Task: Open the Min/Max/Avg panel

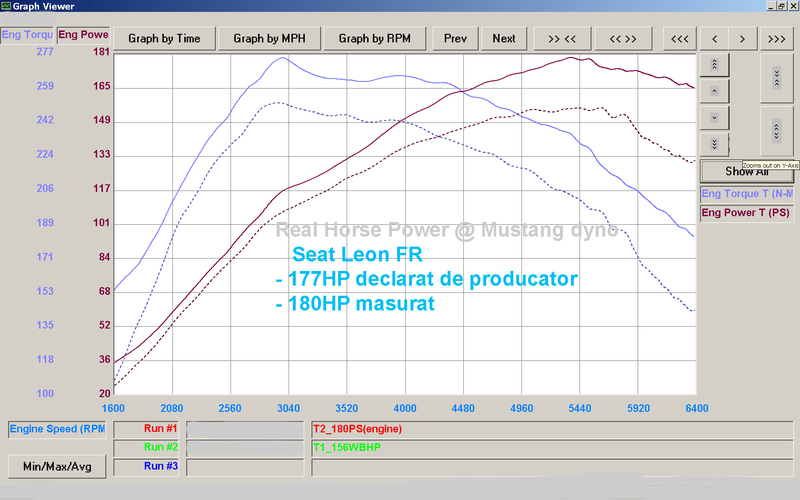Action: [57, 466]
